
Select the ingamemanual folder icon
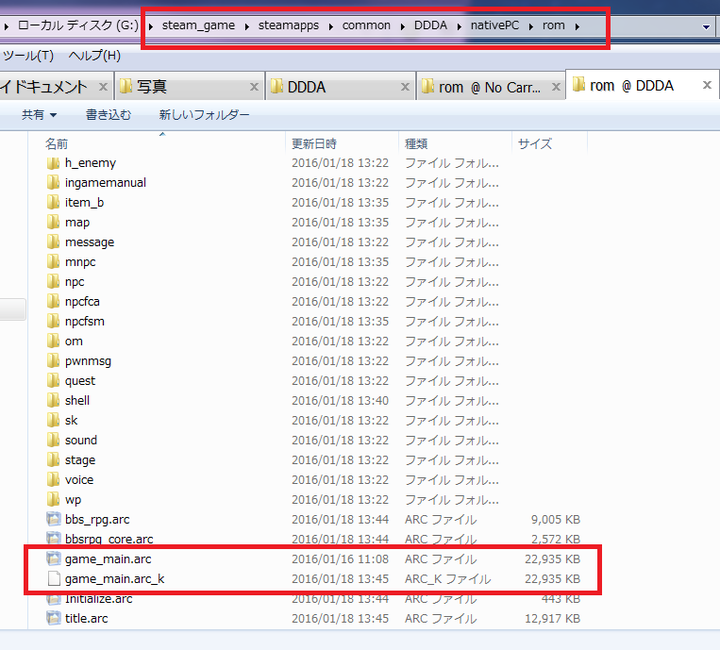coord(53,183)
